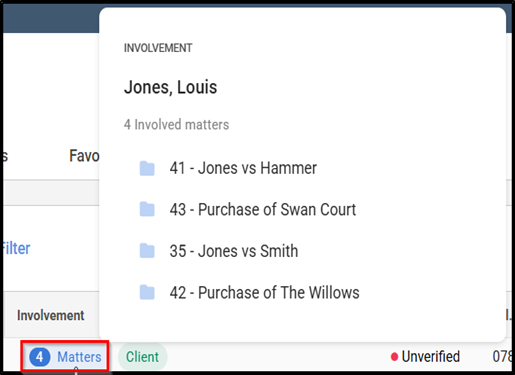
Task: Sort by the Involvement column header
Action: (x=51, y=315)
